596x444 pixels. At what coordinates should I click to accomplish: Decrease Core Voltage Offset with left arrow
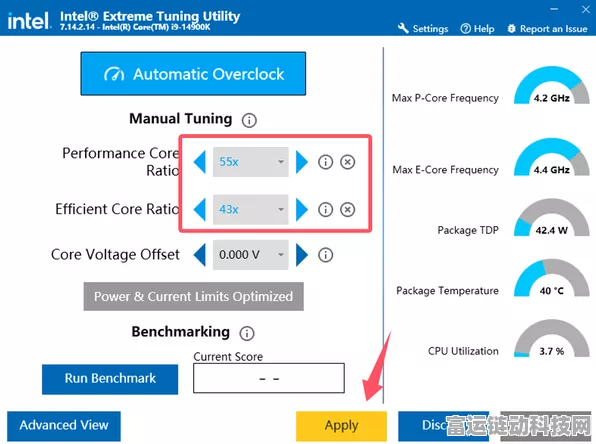(200, 255)
